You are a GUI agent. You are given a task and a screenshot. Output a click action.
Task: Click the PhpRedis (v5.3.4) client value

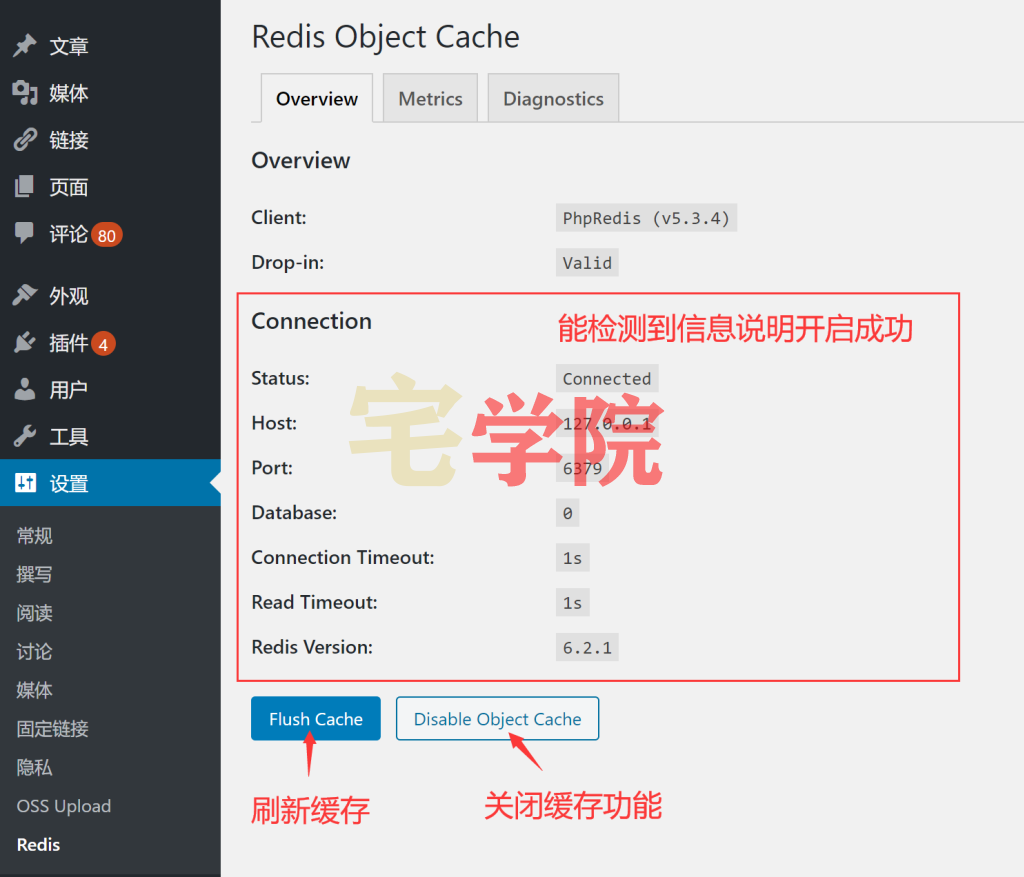[x=646, y=217]
